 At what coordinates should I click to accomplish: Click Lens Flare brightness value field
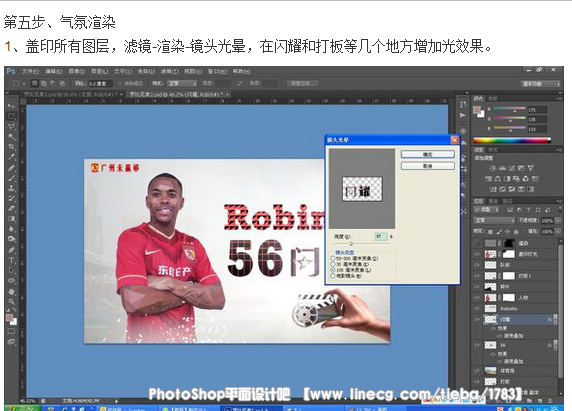pos(381,237)
